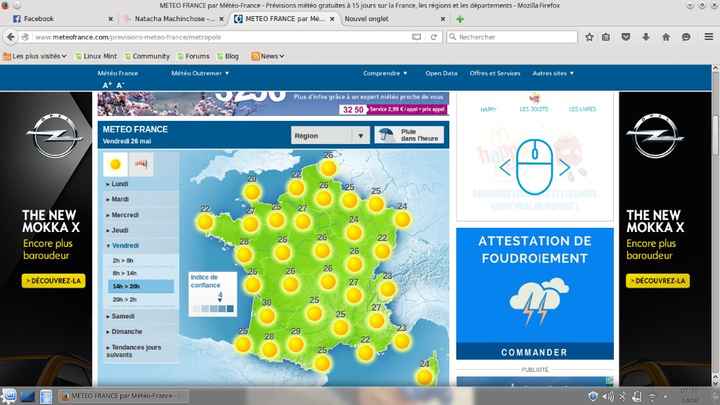Screen dimensions: 720x405
Task: Open a new tab with green plus
Action: (460, 19)
